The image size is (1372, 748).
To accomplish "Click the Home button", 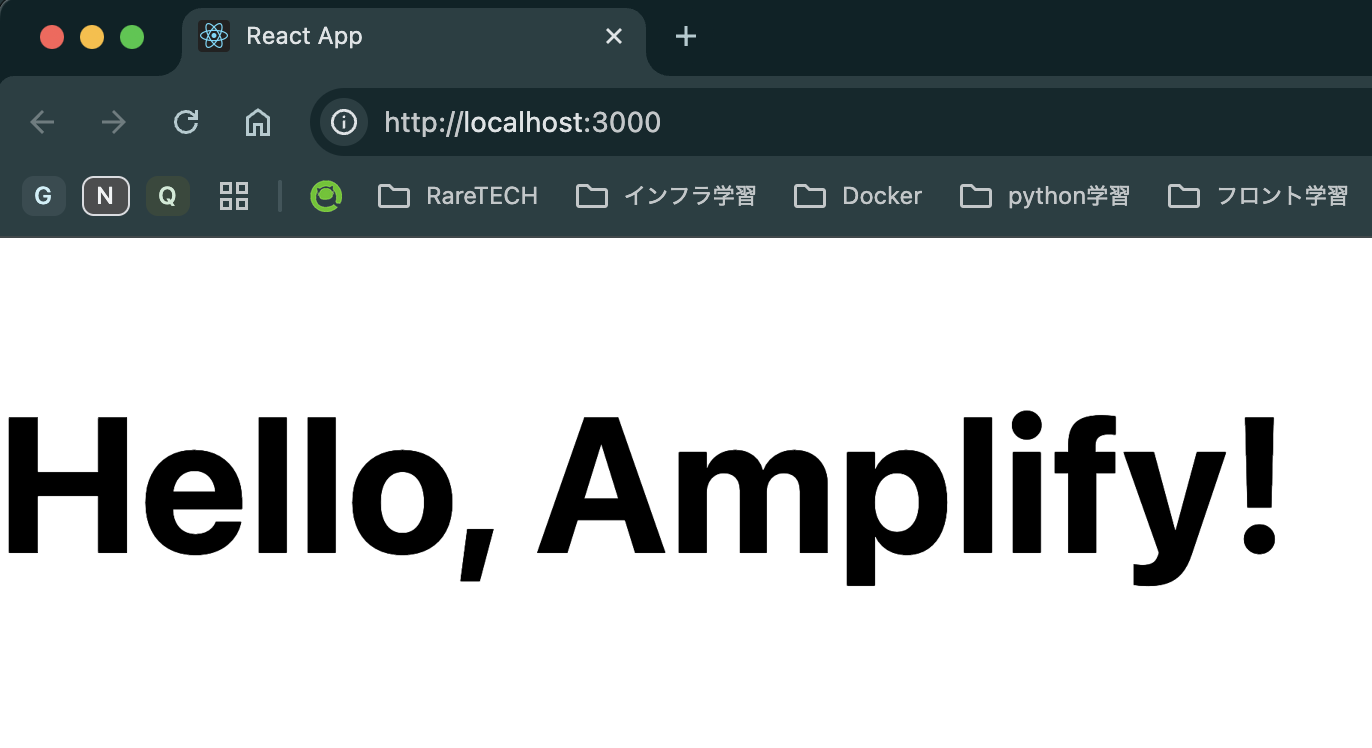I will pyautogui.click(x=257, y=122).
